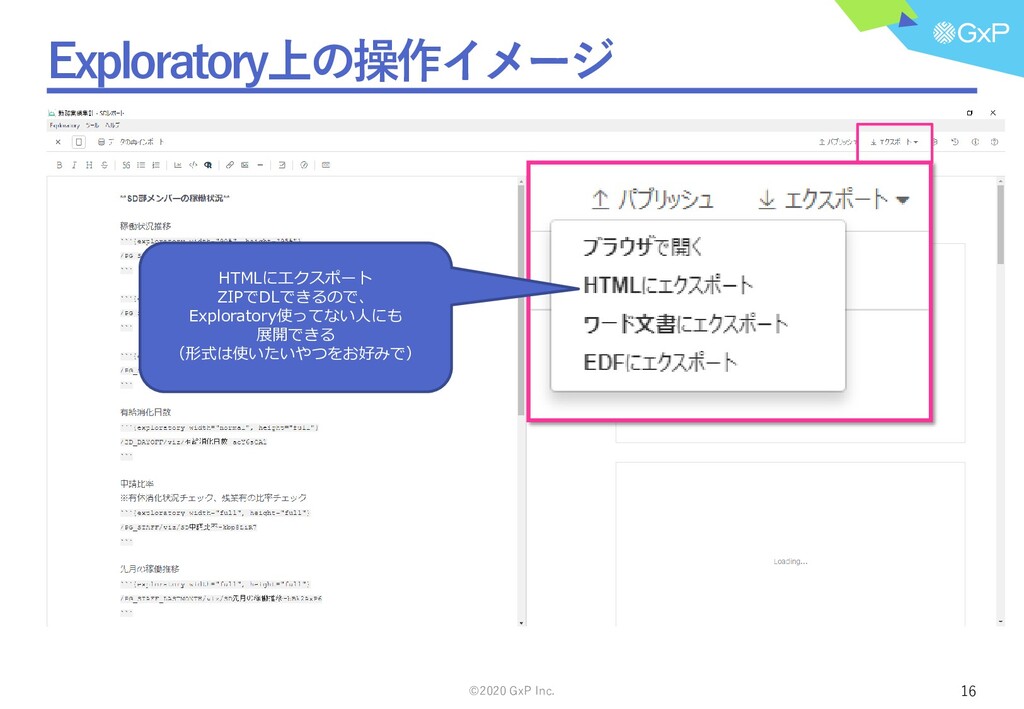Insert a code block icon
Screen dimensions: 1024x709
(193, 165)
